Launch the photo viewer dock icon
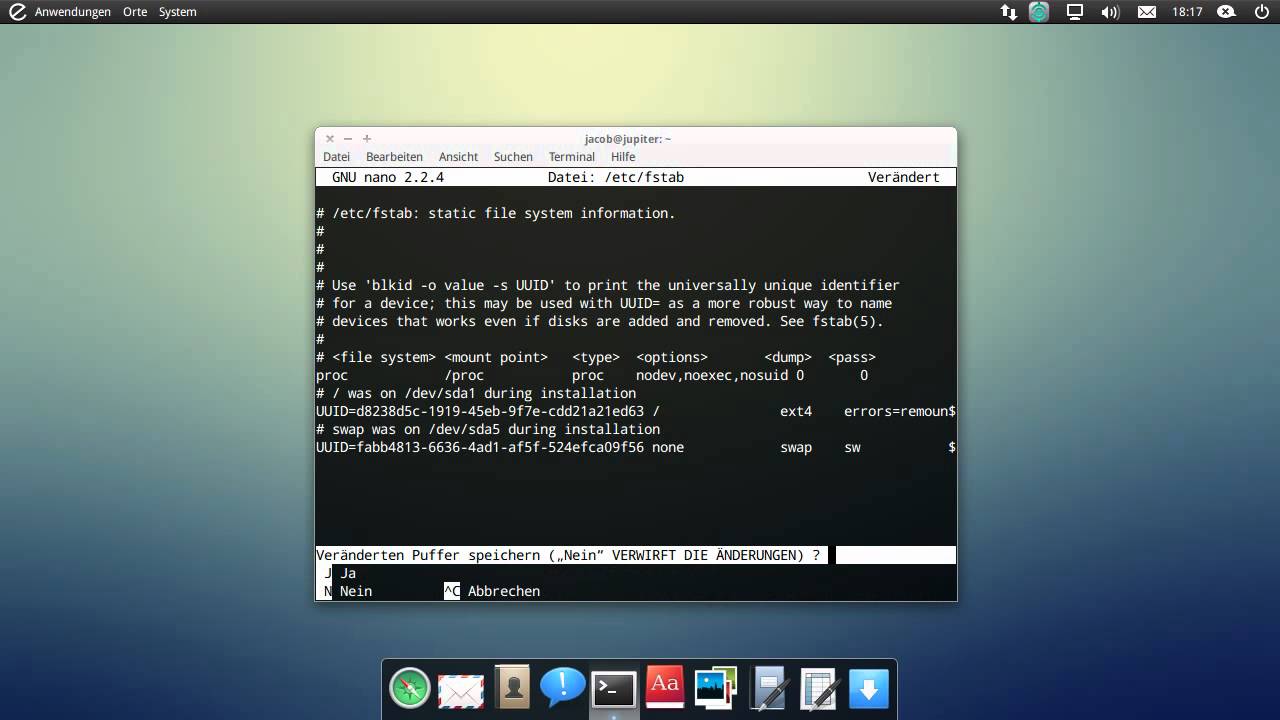This screenshot has height=720, width=1280. click(716, 687)
